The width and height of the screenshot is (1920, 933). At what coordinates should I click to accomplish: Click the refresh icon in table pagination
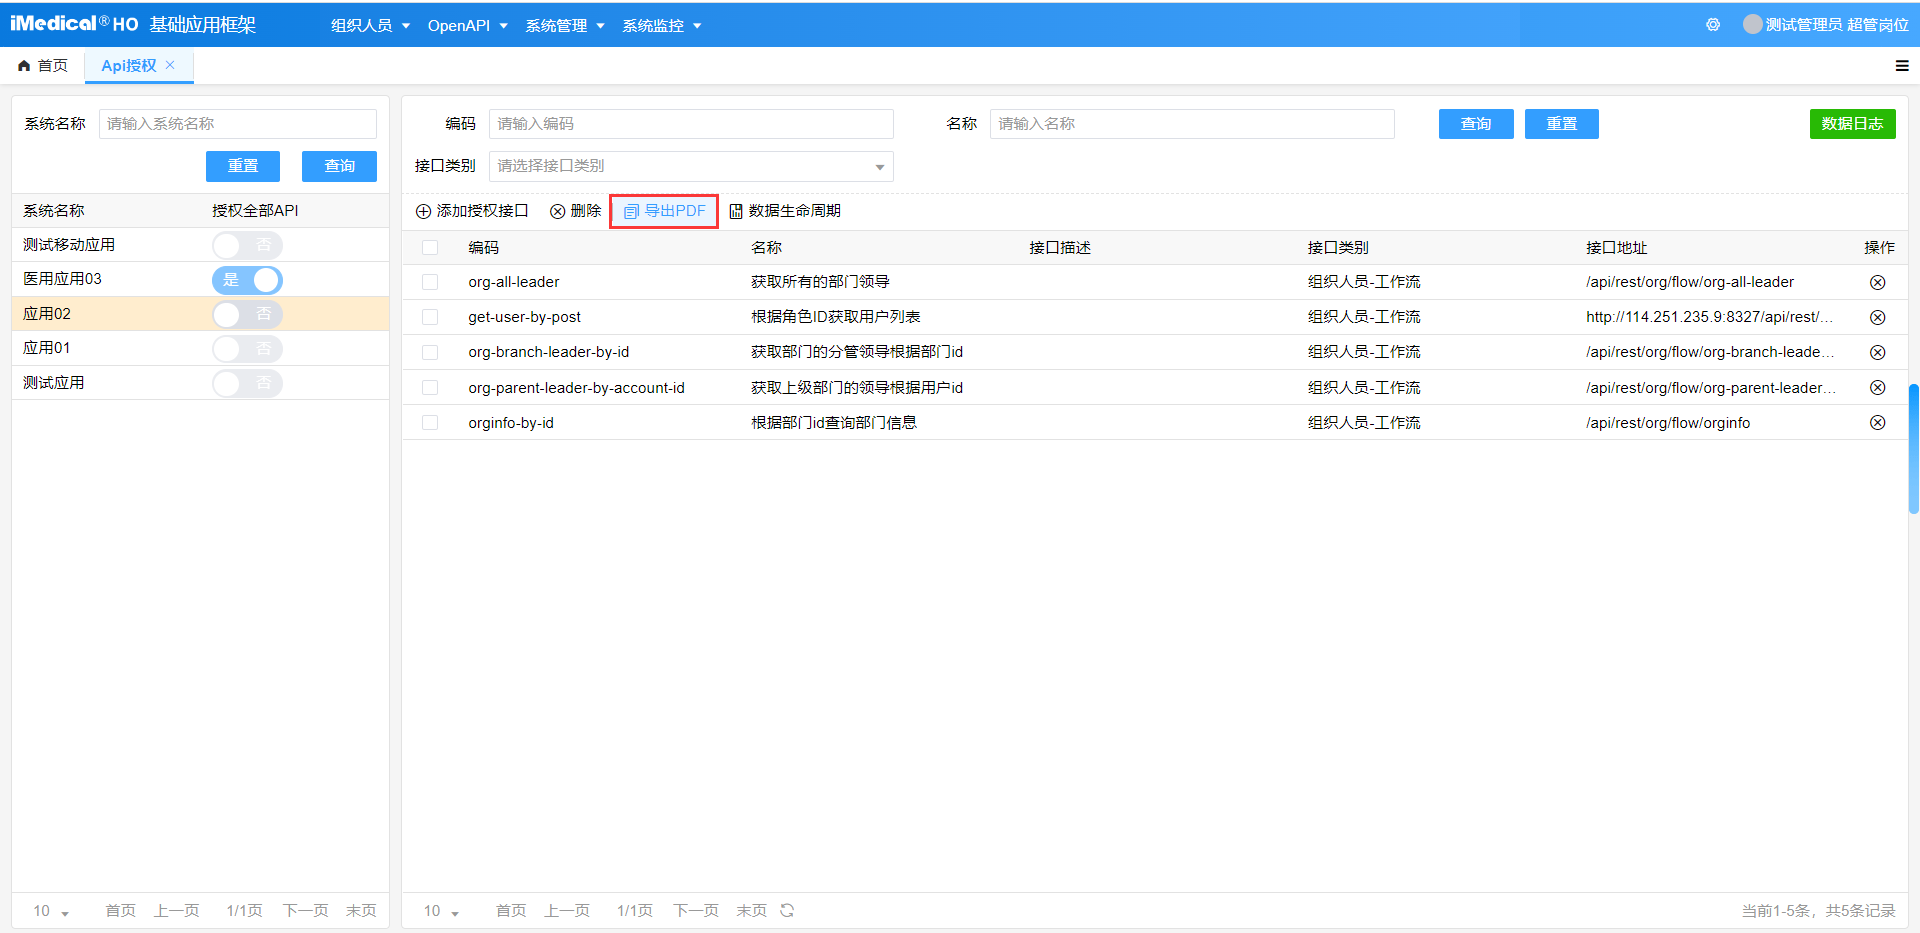point(787,910)
